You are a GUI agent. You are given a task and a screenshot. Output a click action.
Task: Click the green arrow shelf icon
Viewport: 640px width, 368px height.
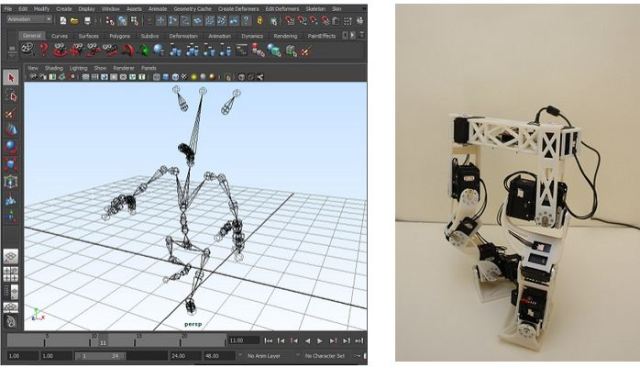(x=144, y=50)
